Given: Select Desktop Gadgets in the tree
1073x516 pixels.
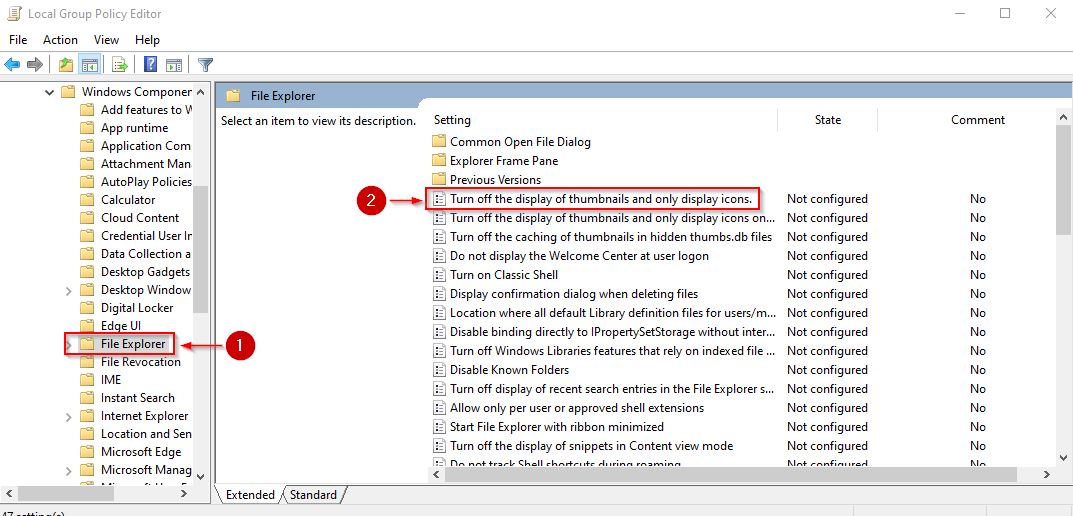Looking at the screenshot, I should 146,272.
